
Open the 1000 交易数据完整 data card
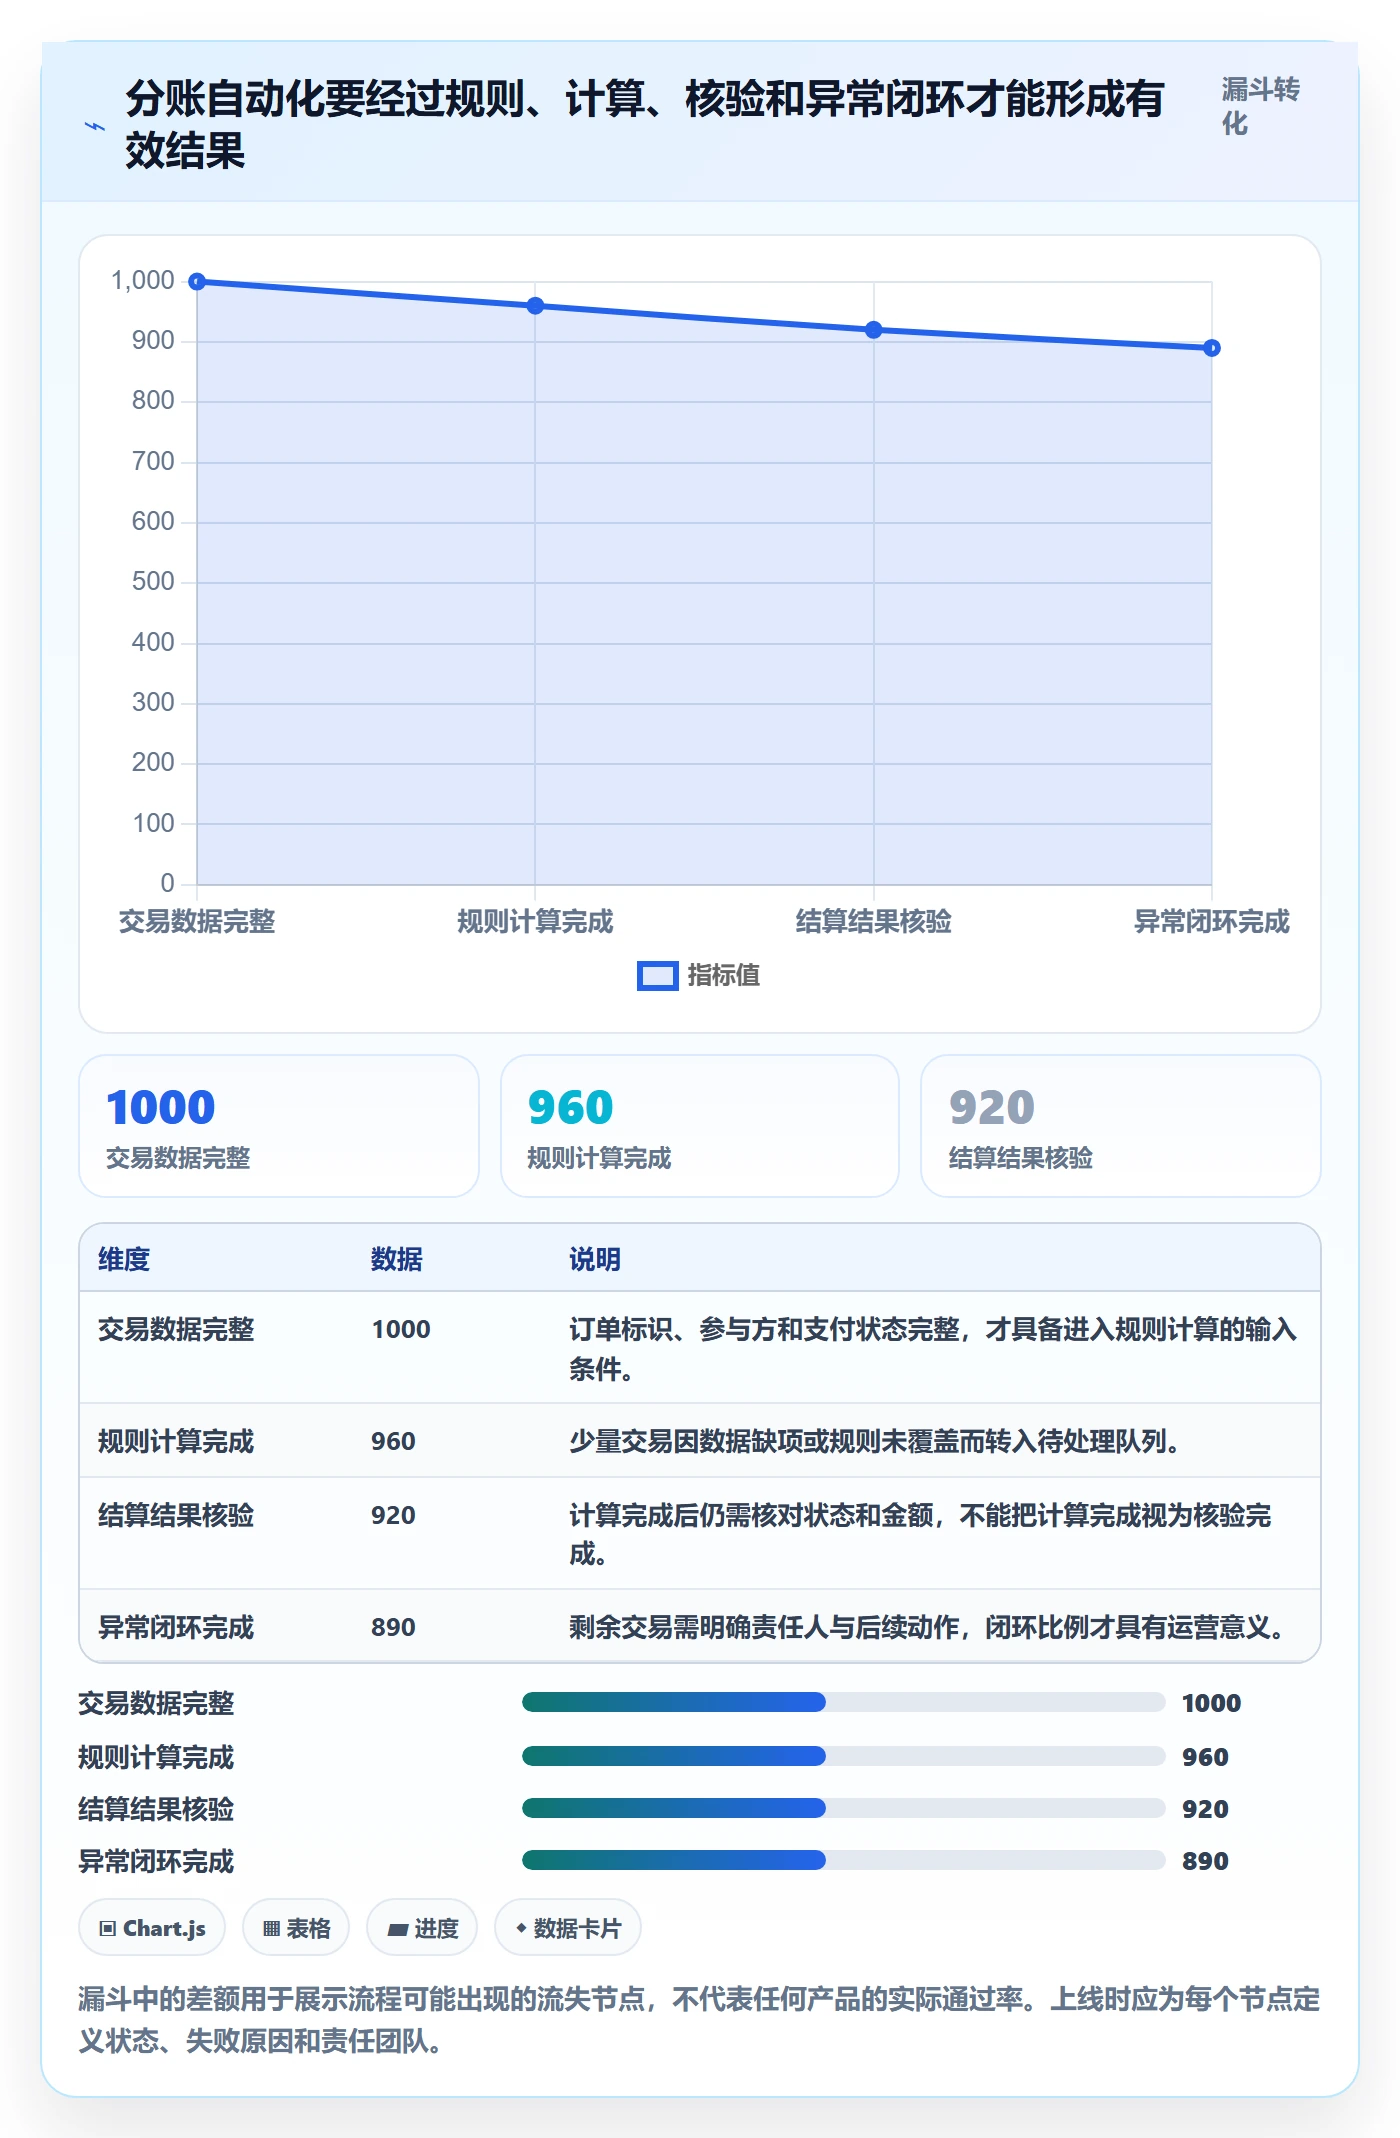coord(279,1126)
